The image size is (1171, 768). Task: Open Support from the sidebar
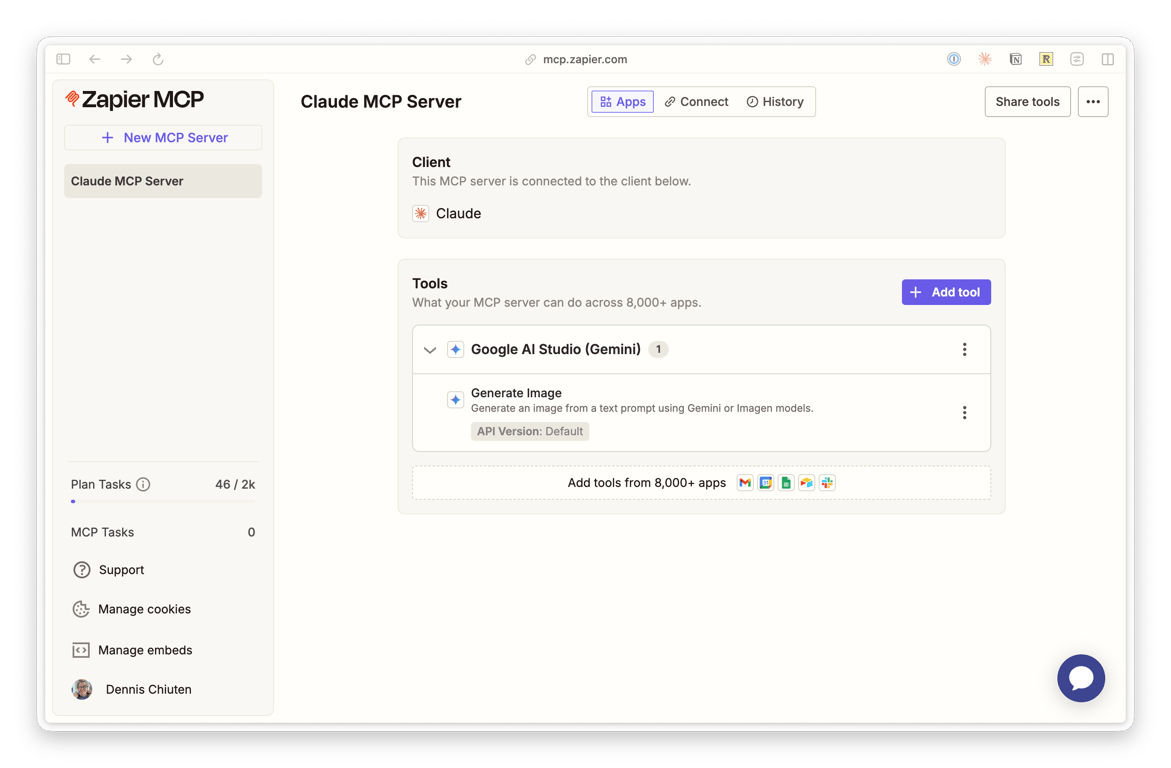pos(108,570)
